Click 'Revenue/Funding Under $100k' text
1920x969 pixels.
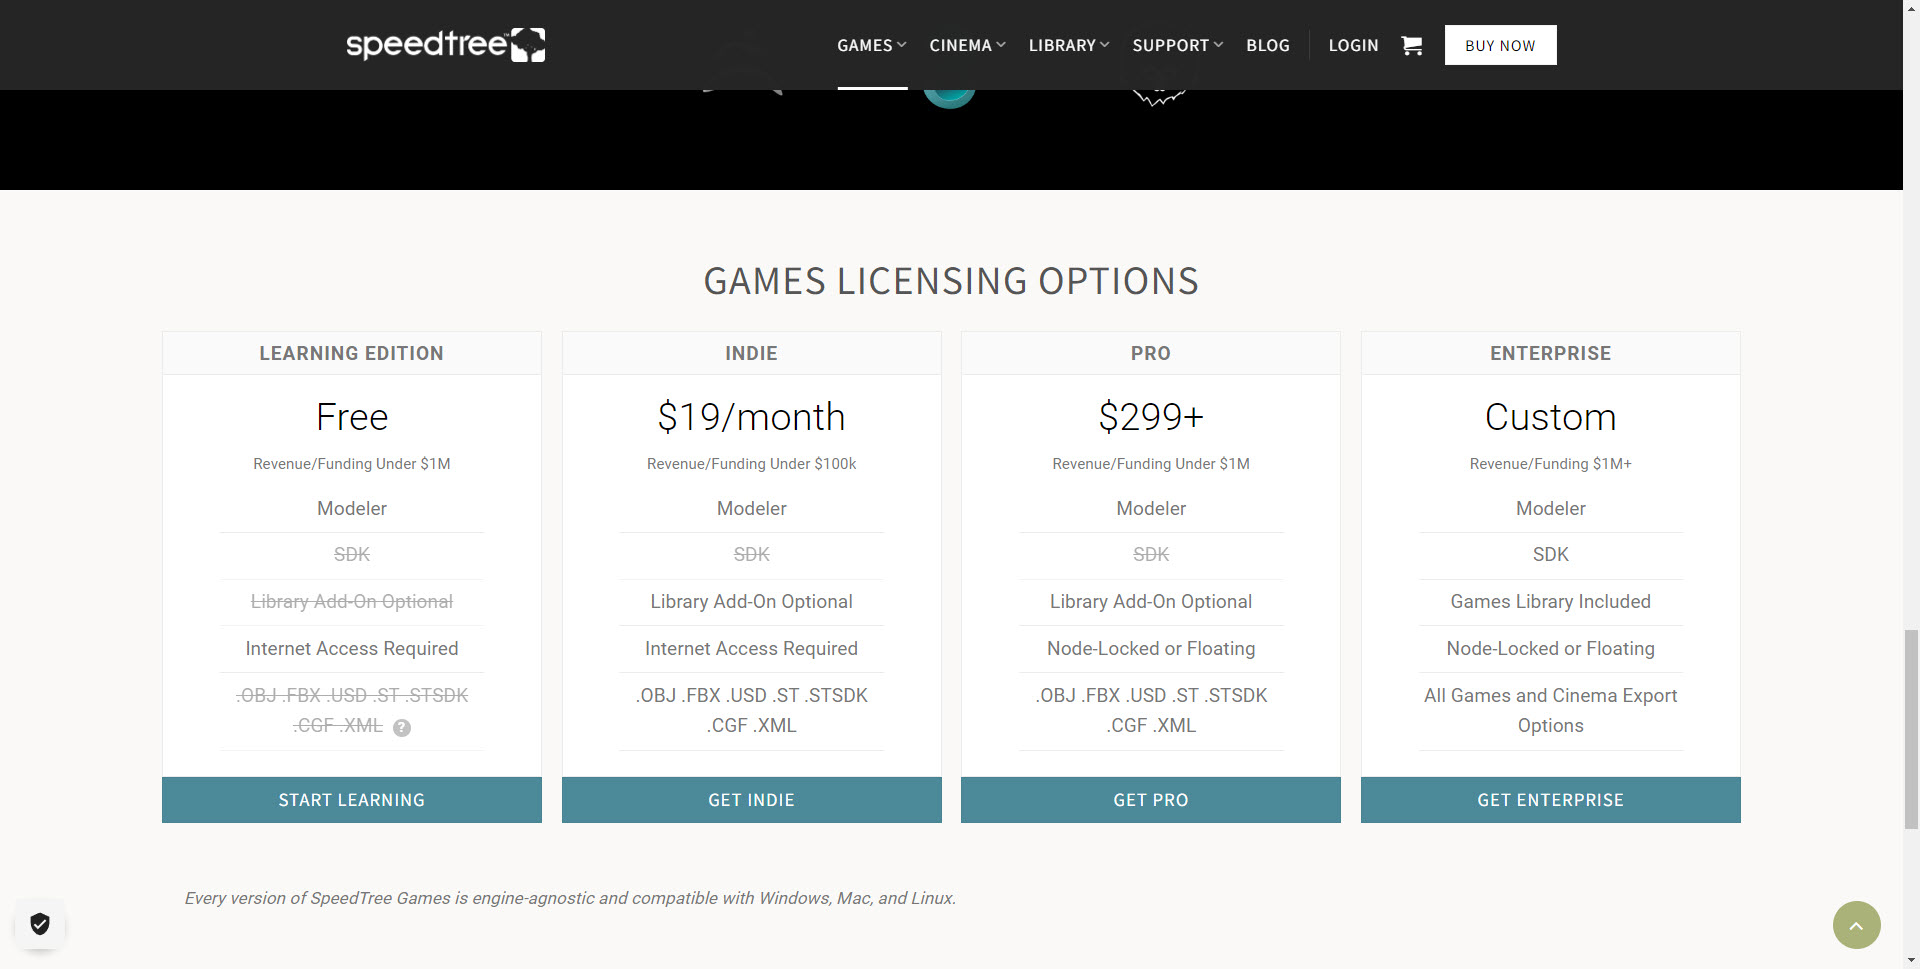click(x=752, y=464)
